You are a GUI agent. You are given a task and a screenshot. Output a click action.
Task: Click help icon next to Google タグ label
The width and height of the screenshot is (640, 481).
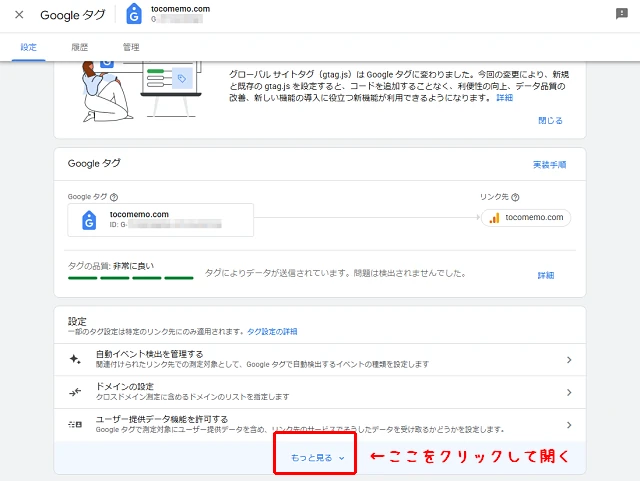click(x=114, y=197)
